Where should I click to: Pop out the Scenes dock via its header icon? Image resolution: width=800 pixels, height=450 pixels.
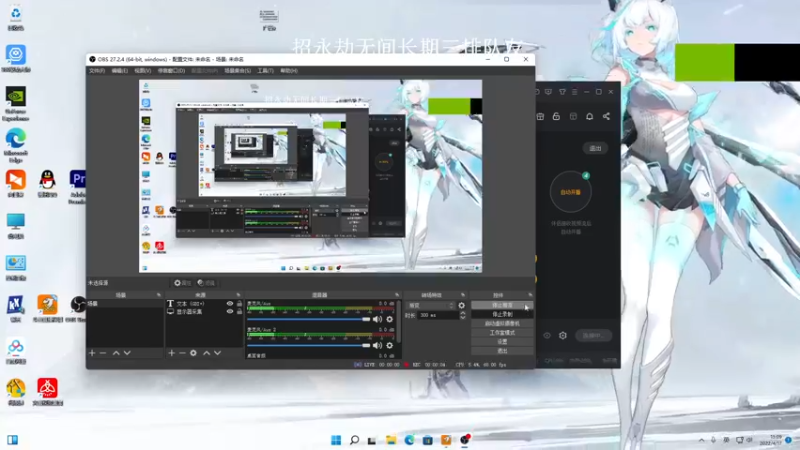159,295
